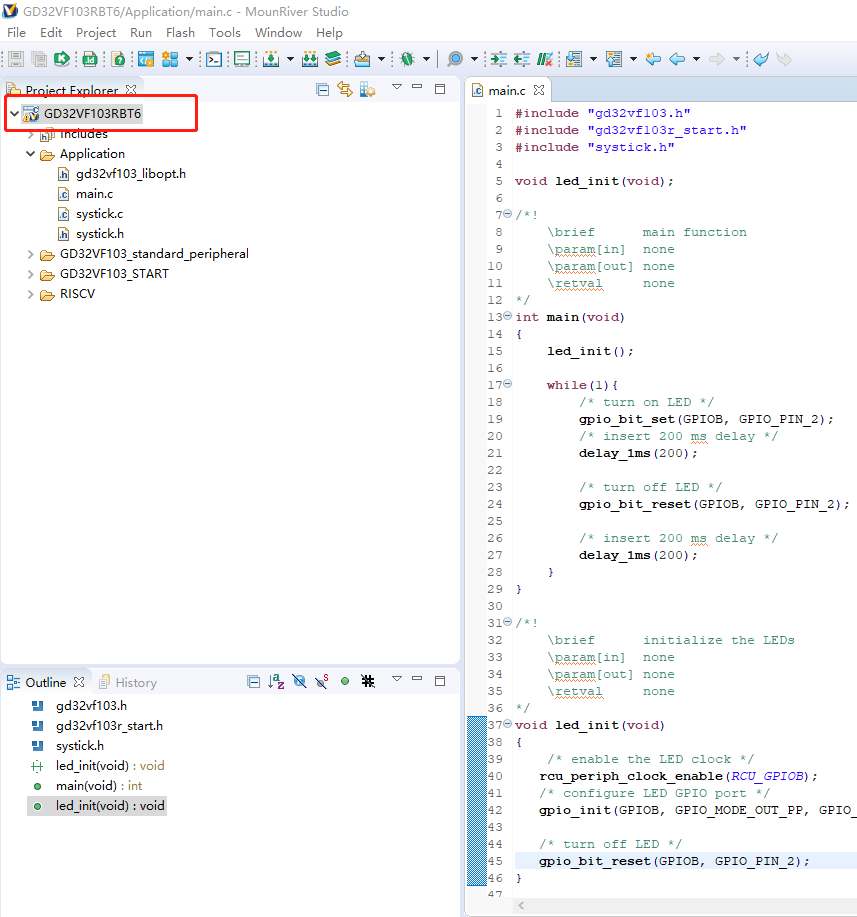Expand the Includes tree node
The height and width of the screenshot is (917, 857).
pyautogui.click(x=30, y=135)
